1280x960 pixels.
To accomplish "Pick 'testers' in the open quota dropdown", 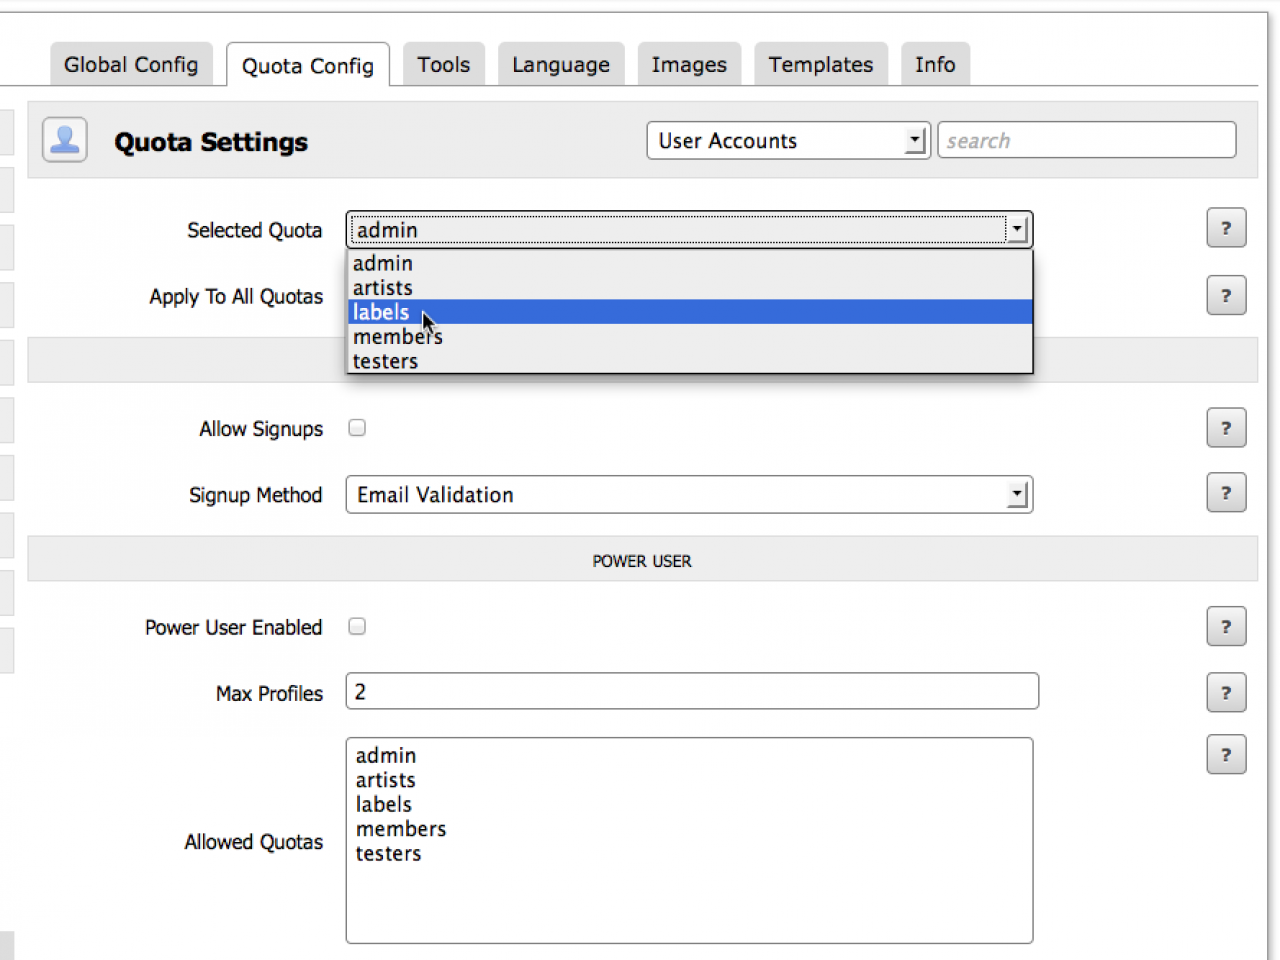I will pyautogui.click(x=386, y=361).
